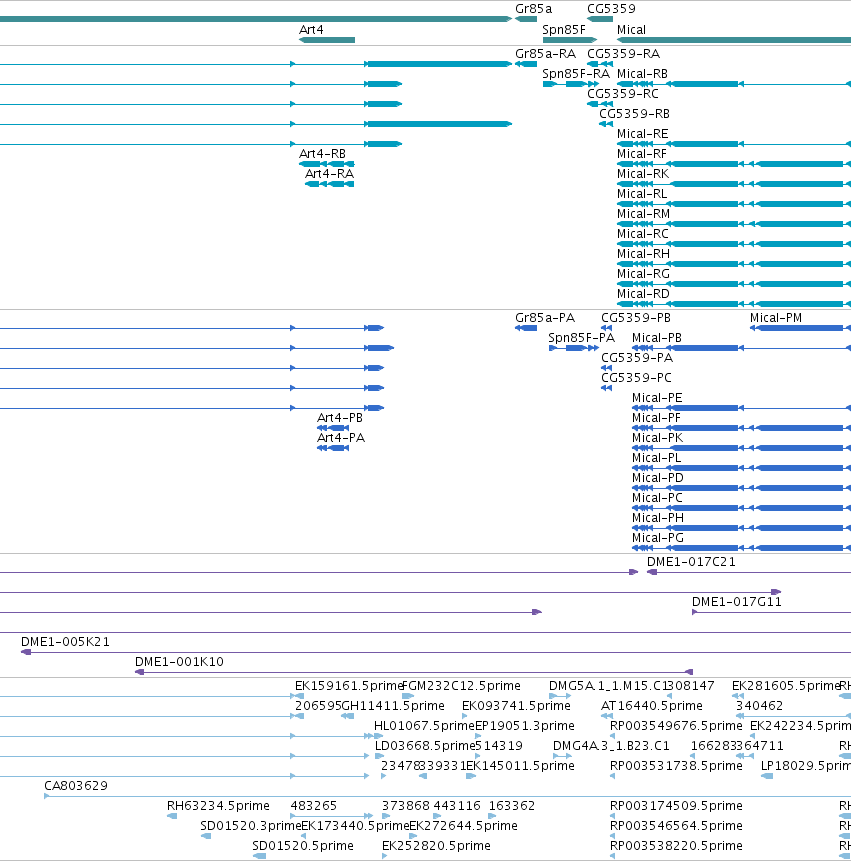Image resolution: width=851 pixels, height=861 pixels.
Task: Open the Mical-RL transcript label
Action: coord(642,194)
